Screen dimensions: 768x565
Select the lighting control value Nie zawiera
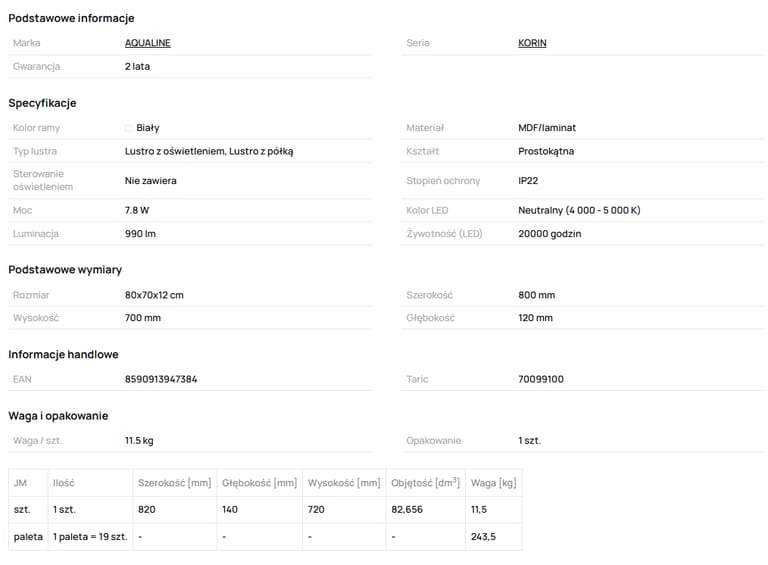coord(150,181)
